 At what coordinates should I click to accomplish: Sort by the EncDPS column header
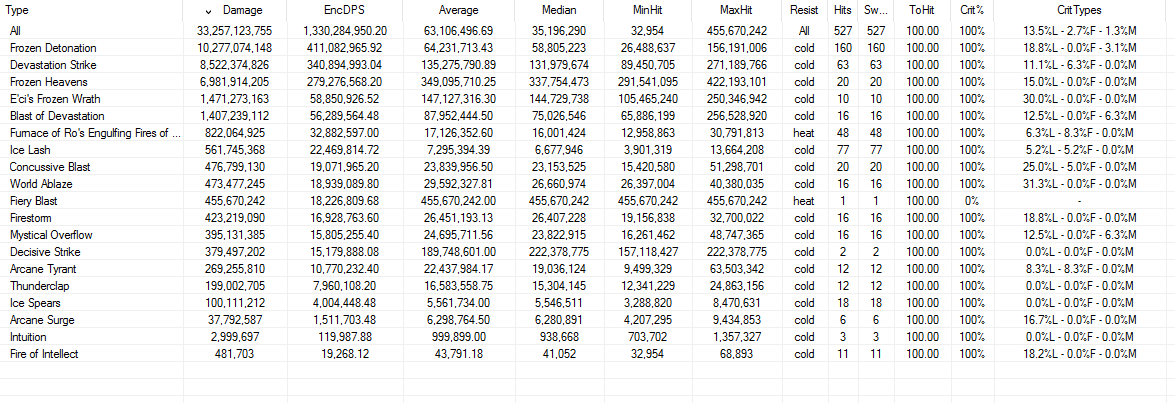point(345,11)
